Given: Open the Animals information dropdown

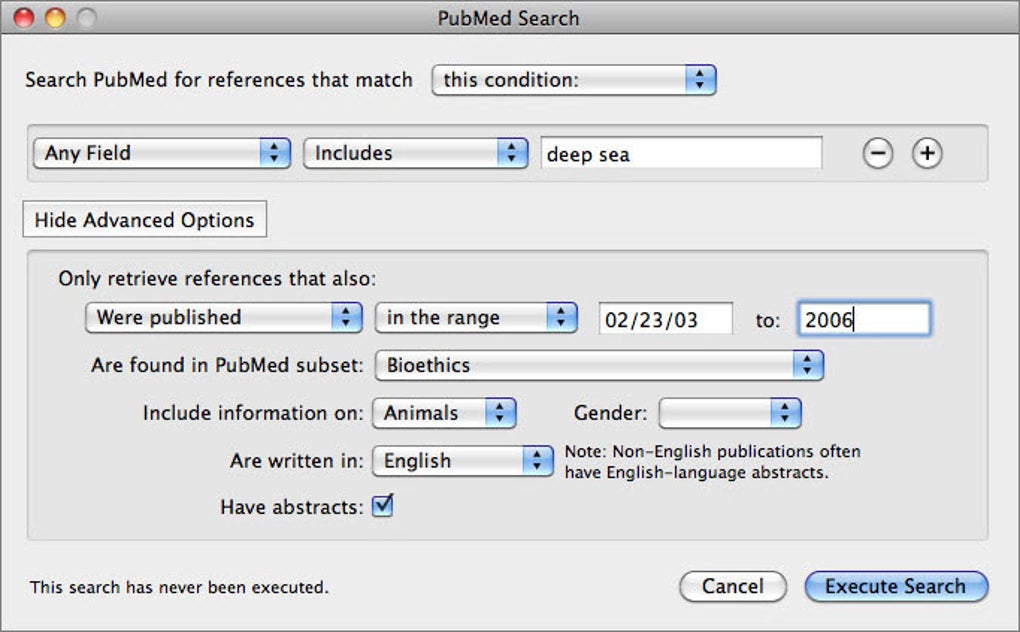Looking at the screenshot, I should (444, 412).
